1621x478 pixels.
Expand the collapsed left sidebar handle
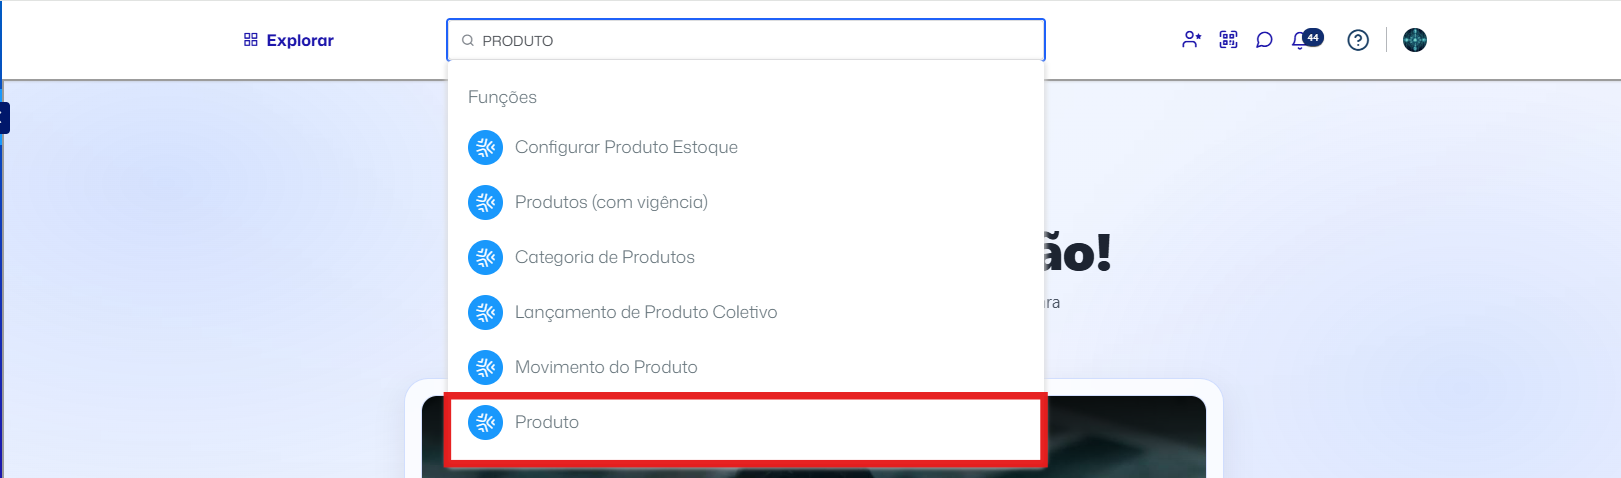pos(5,118)
